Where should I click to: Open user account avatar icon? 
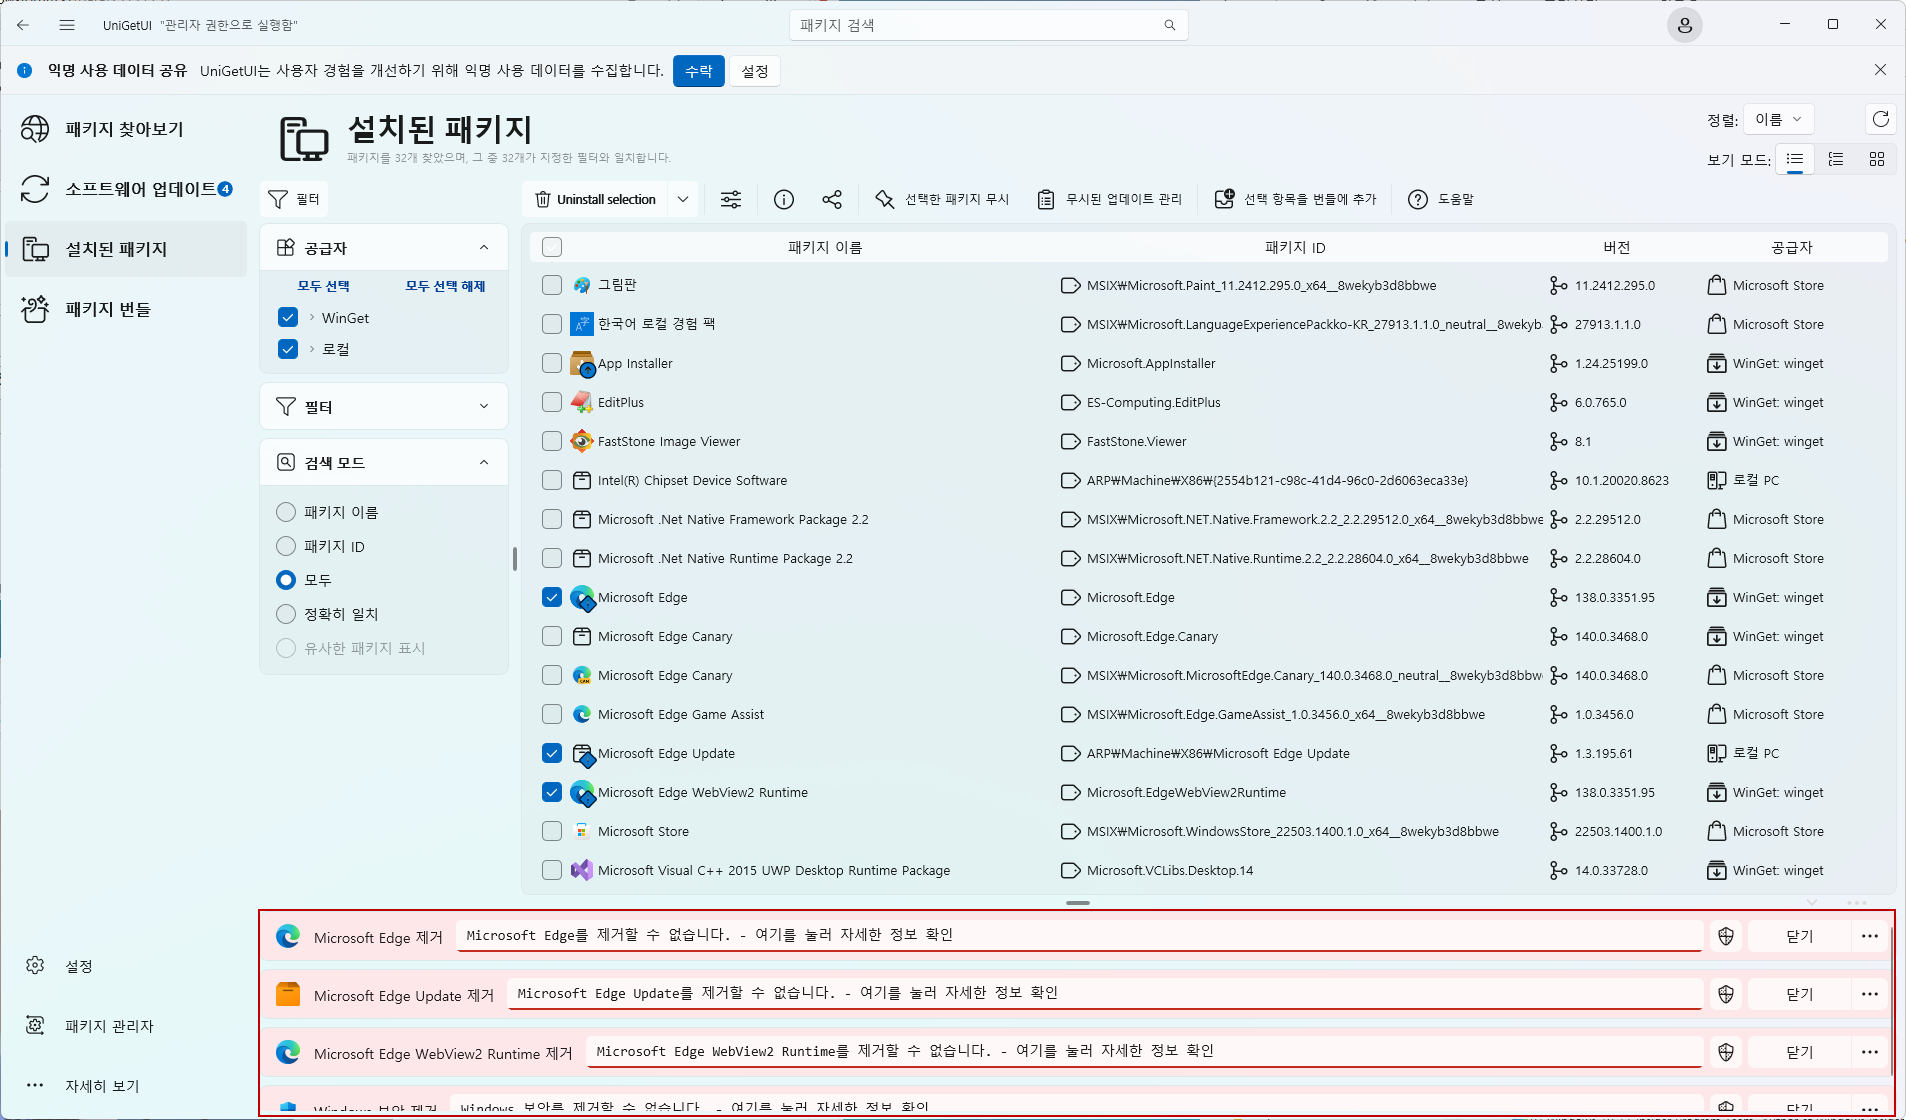pyautogui.click(x=1685, y=25)
